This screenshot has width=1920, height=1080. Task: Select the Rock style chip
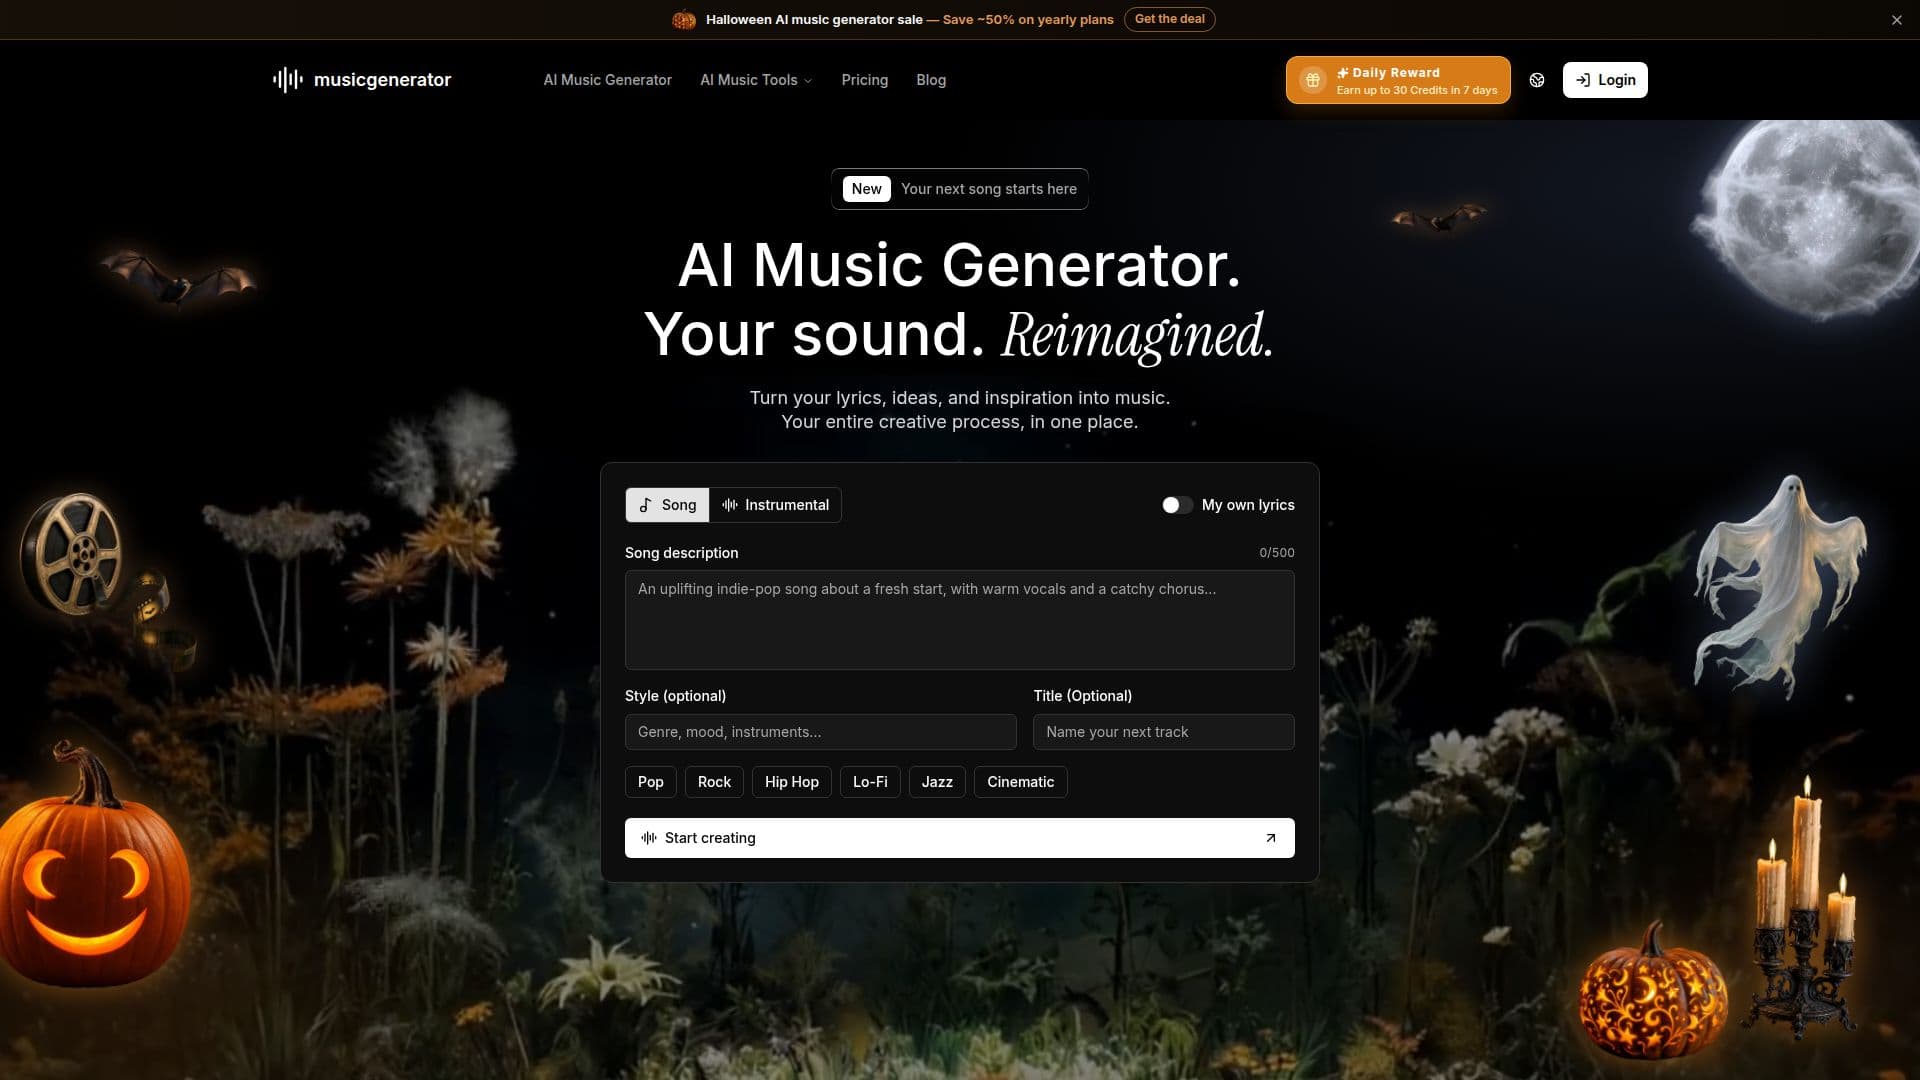[x=714, y=782]
